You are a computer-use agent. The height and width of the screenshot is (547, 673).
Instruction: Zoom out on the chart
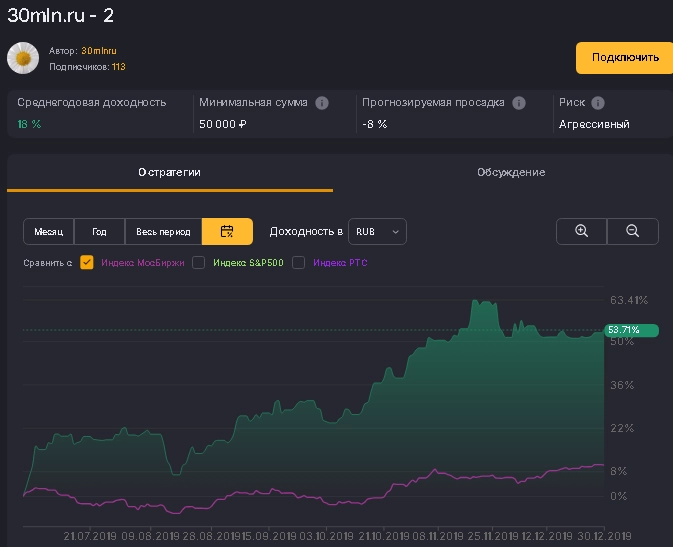pyautogui.click(x=633, y=231)
